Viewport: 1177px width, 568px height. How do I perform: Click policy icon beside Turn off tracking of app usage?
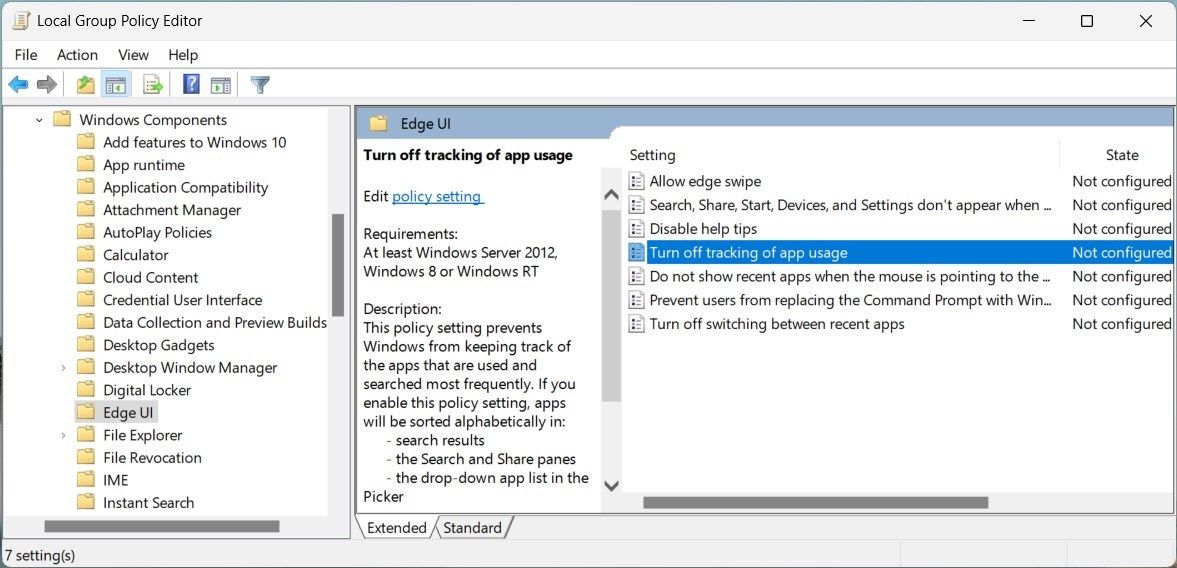637,252
